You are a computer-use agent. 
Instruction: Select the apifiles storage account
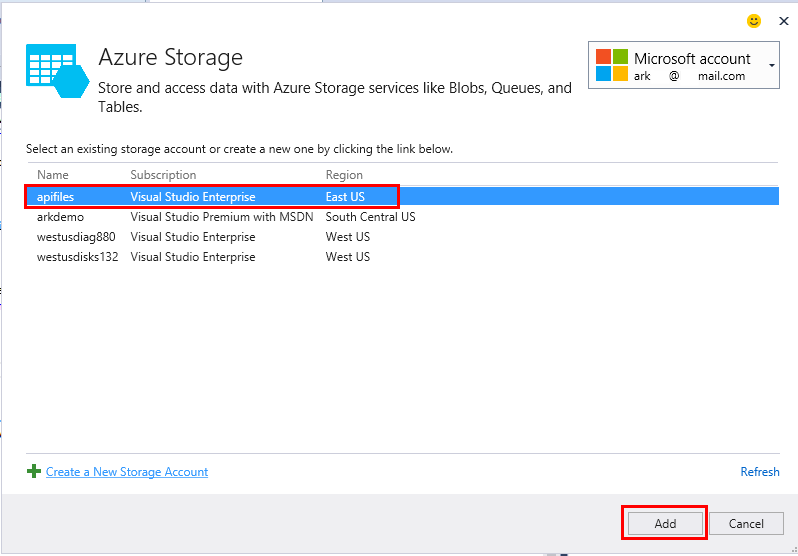56,197
